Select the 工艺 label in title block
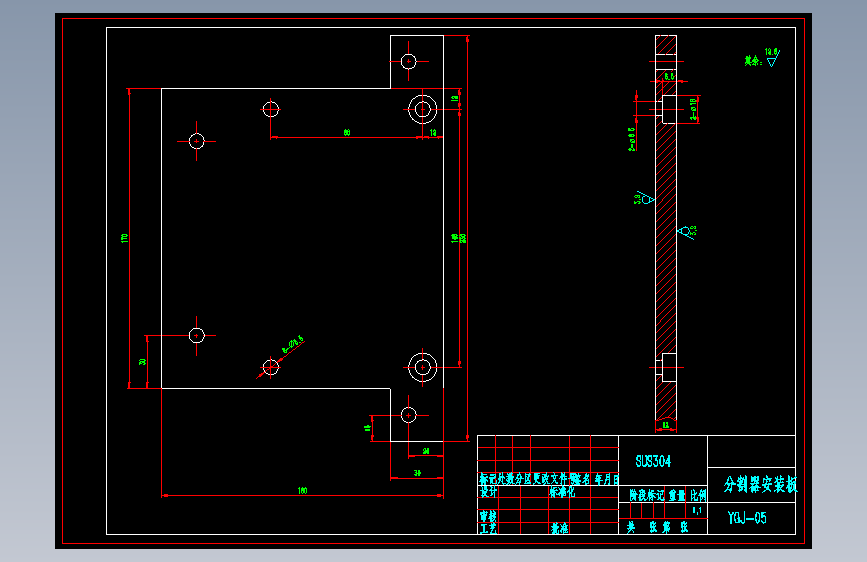 488,528
